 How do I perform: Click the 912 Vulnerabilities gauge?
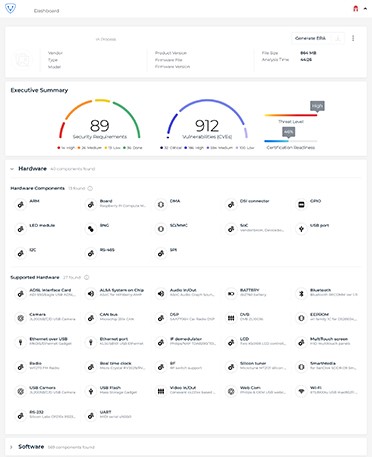tap(207, 119)
